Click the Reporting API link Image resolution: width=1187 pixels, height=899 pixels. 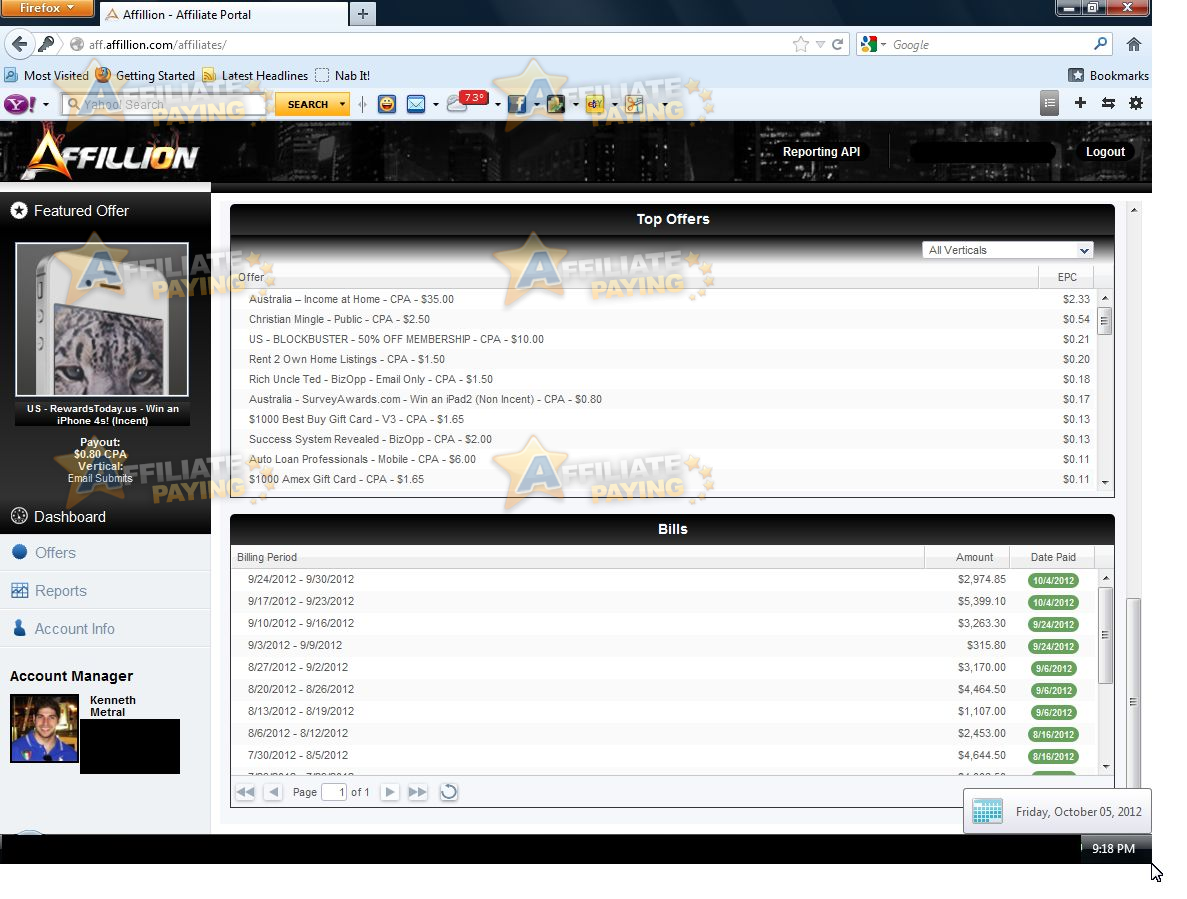(x=821, y=151)
